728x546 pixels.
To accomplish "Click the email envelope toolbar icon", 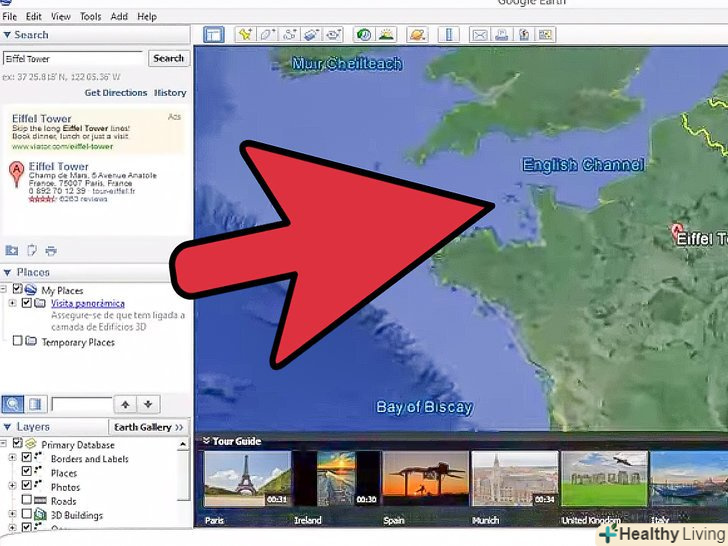I will pos(479,35).
